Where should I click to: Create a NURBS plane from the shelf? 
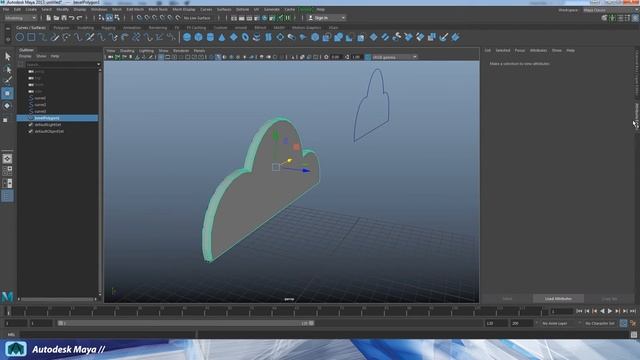coord(233,37)
